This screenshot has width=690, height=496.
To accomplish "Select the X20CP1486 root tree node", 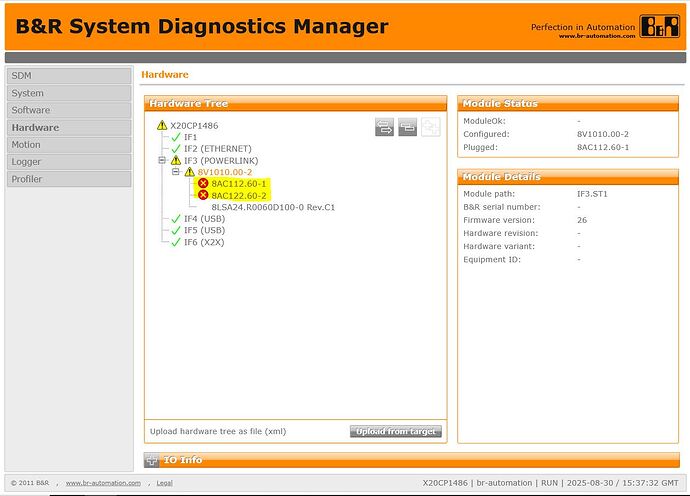I will click(194, 125).
